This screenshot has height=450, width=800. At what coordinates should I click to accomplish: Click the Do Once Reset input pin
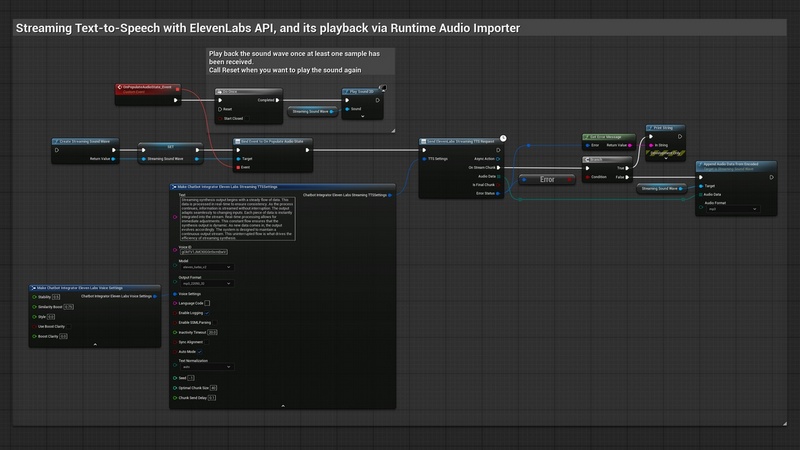click(x=220, y=109)
